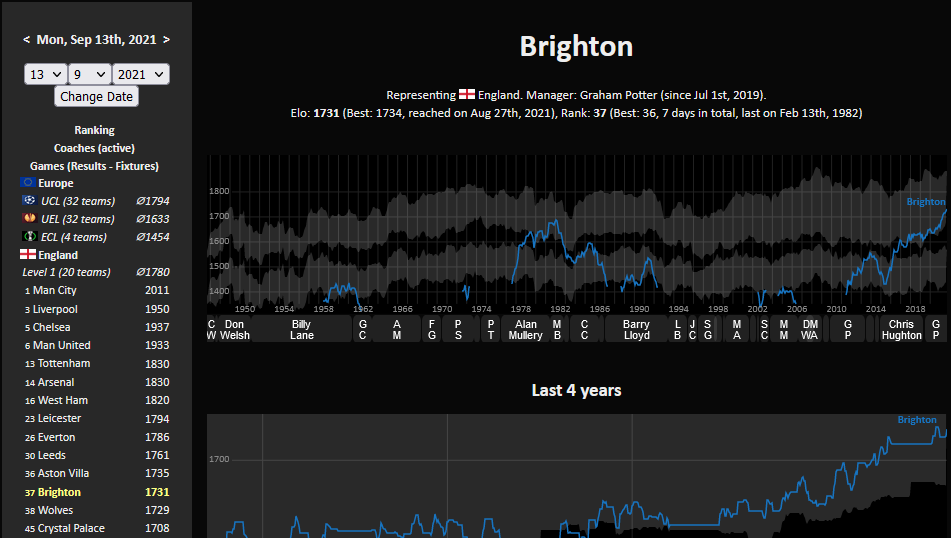Click Brighton label on Last 4 years chart
The height and width of the screenshot is (538, 951).
(x=917, y=420)
